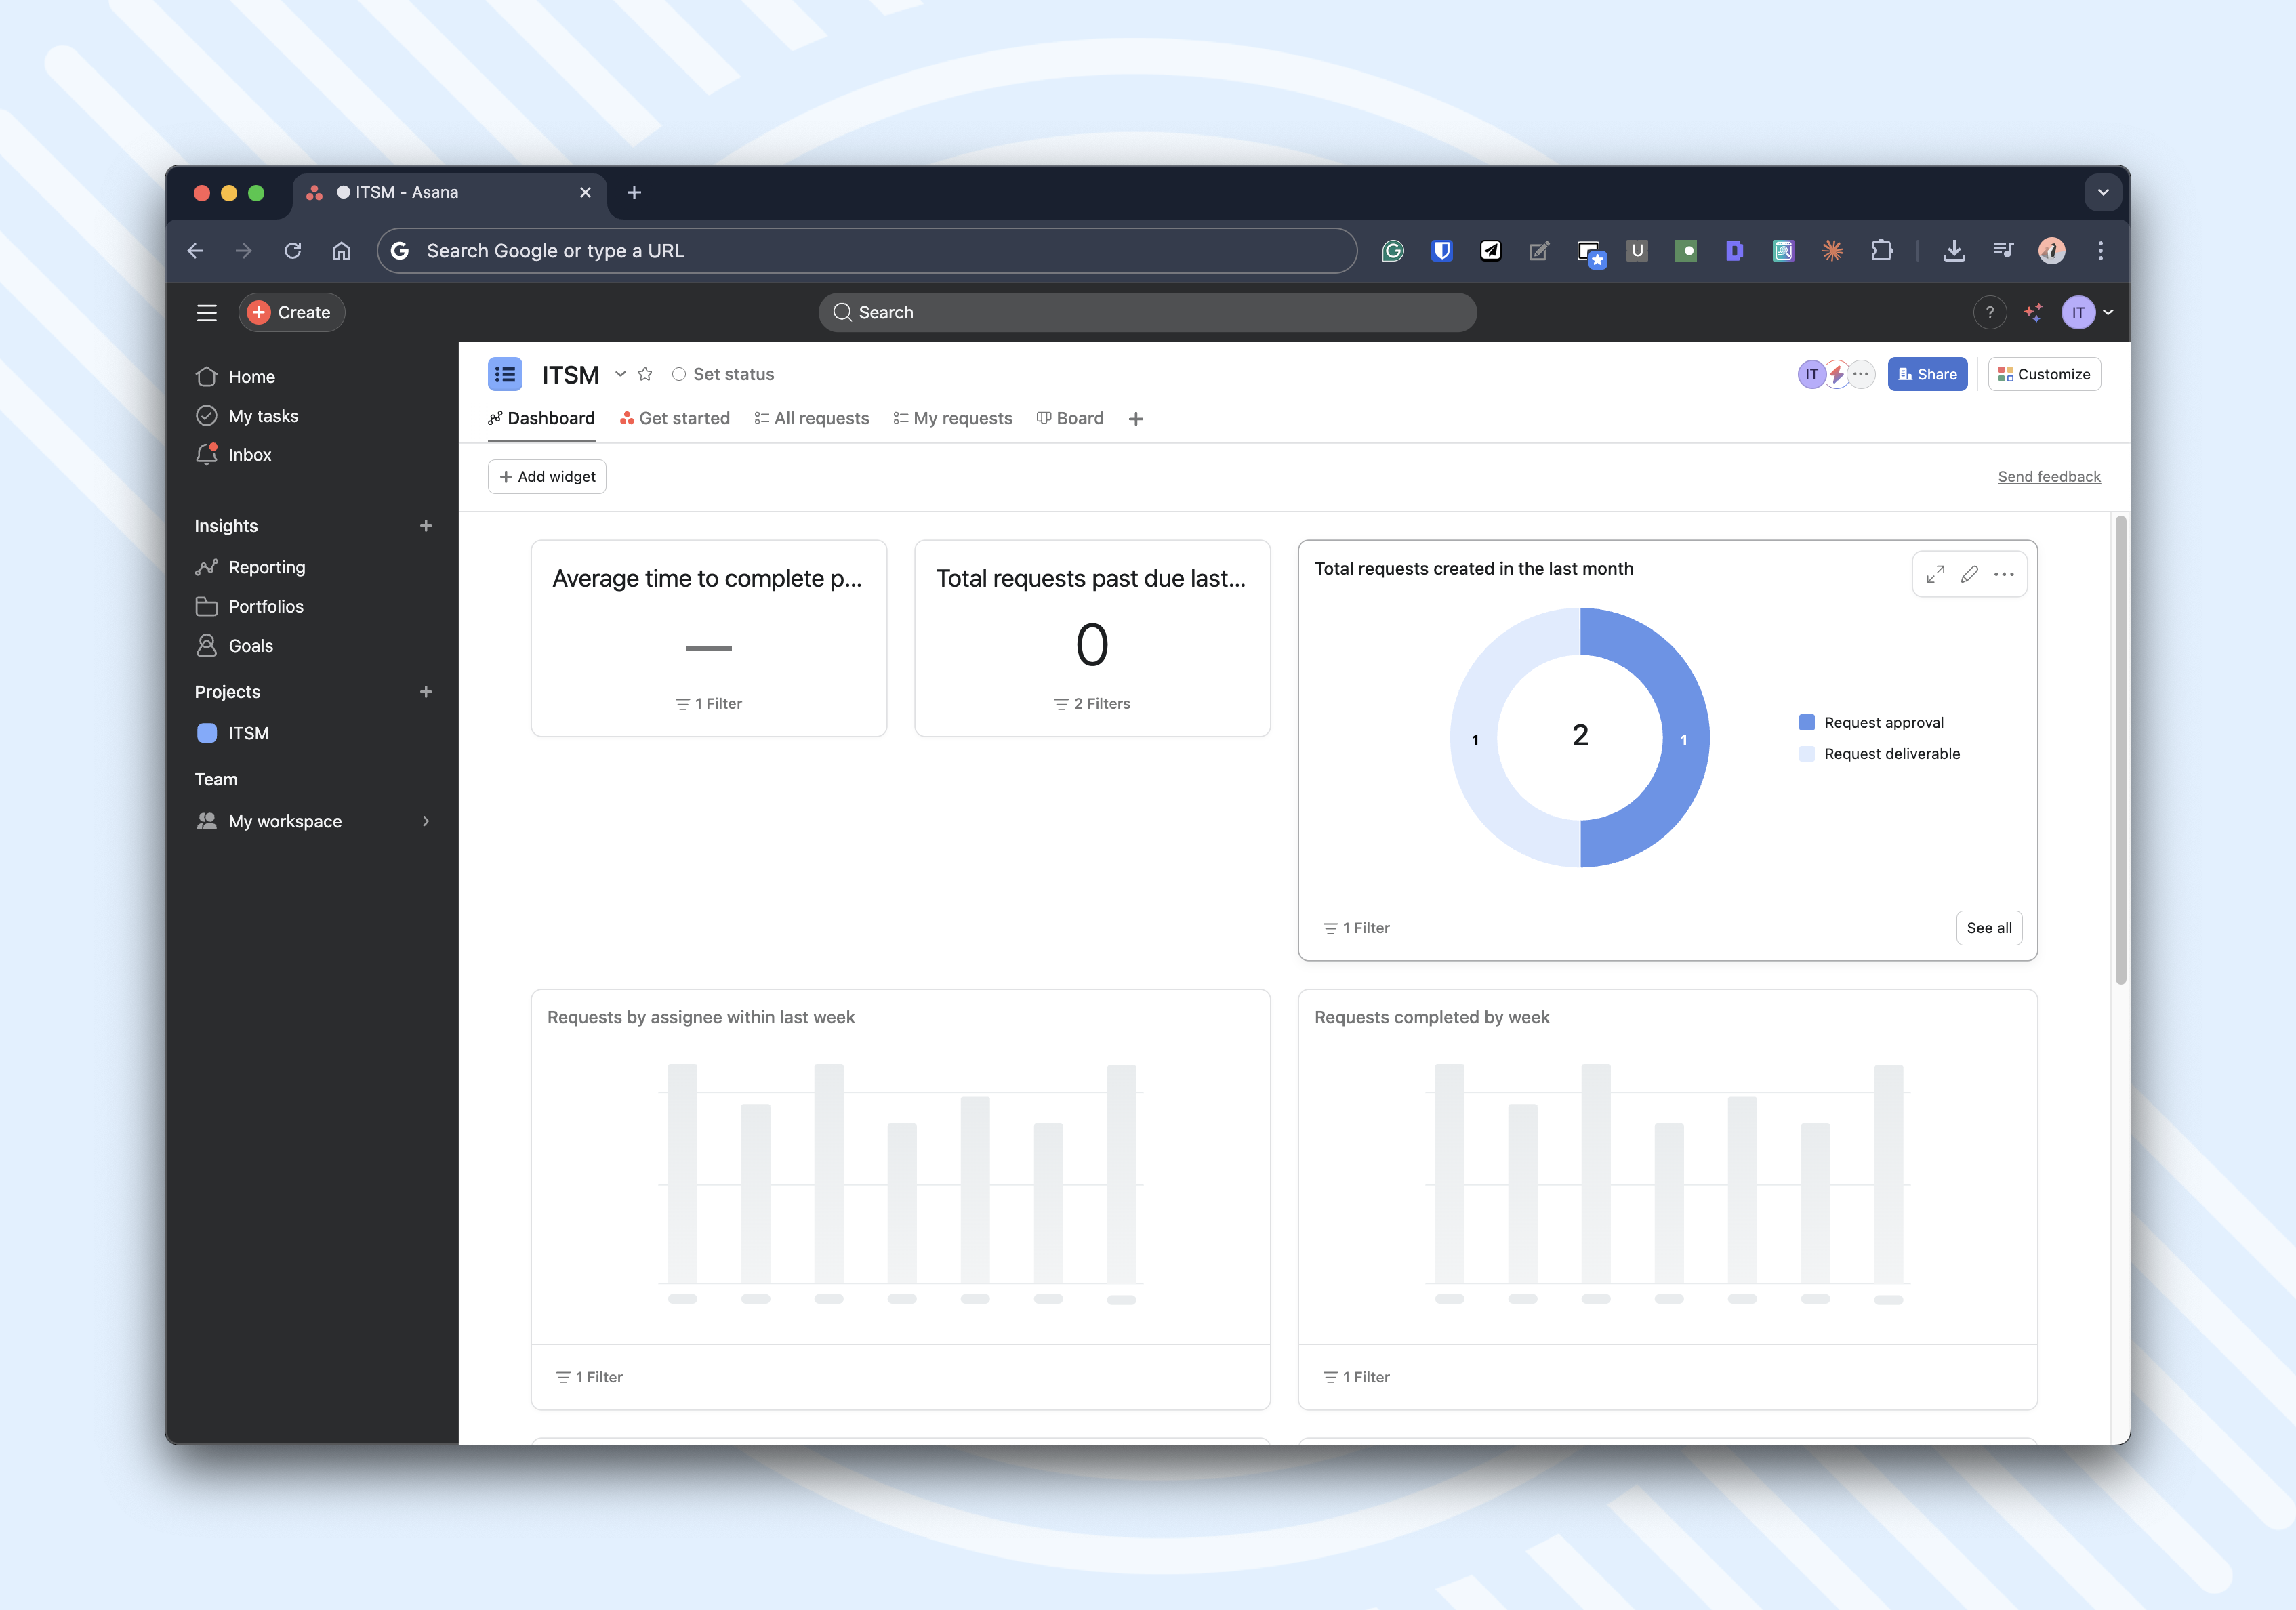2296x1610 pixels.
Task: Add a new project with the Projects plus icon
Action: point(427,691)
